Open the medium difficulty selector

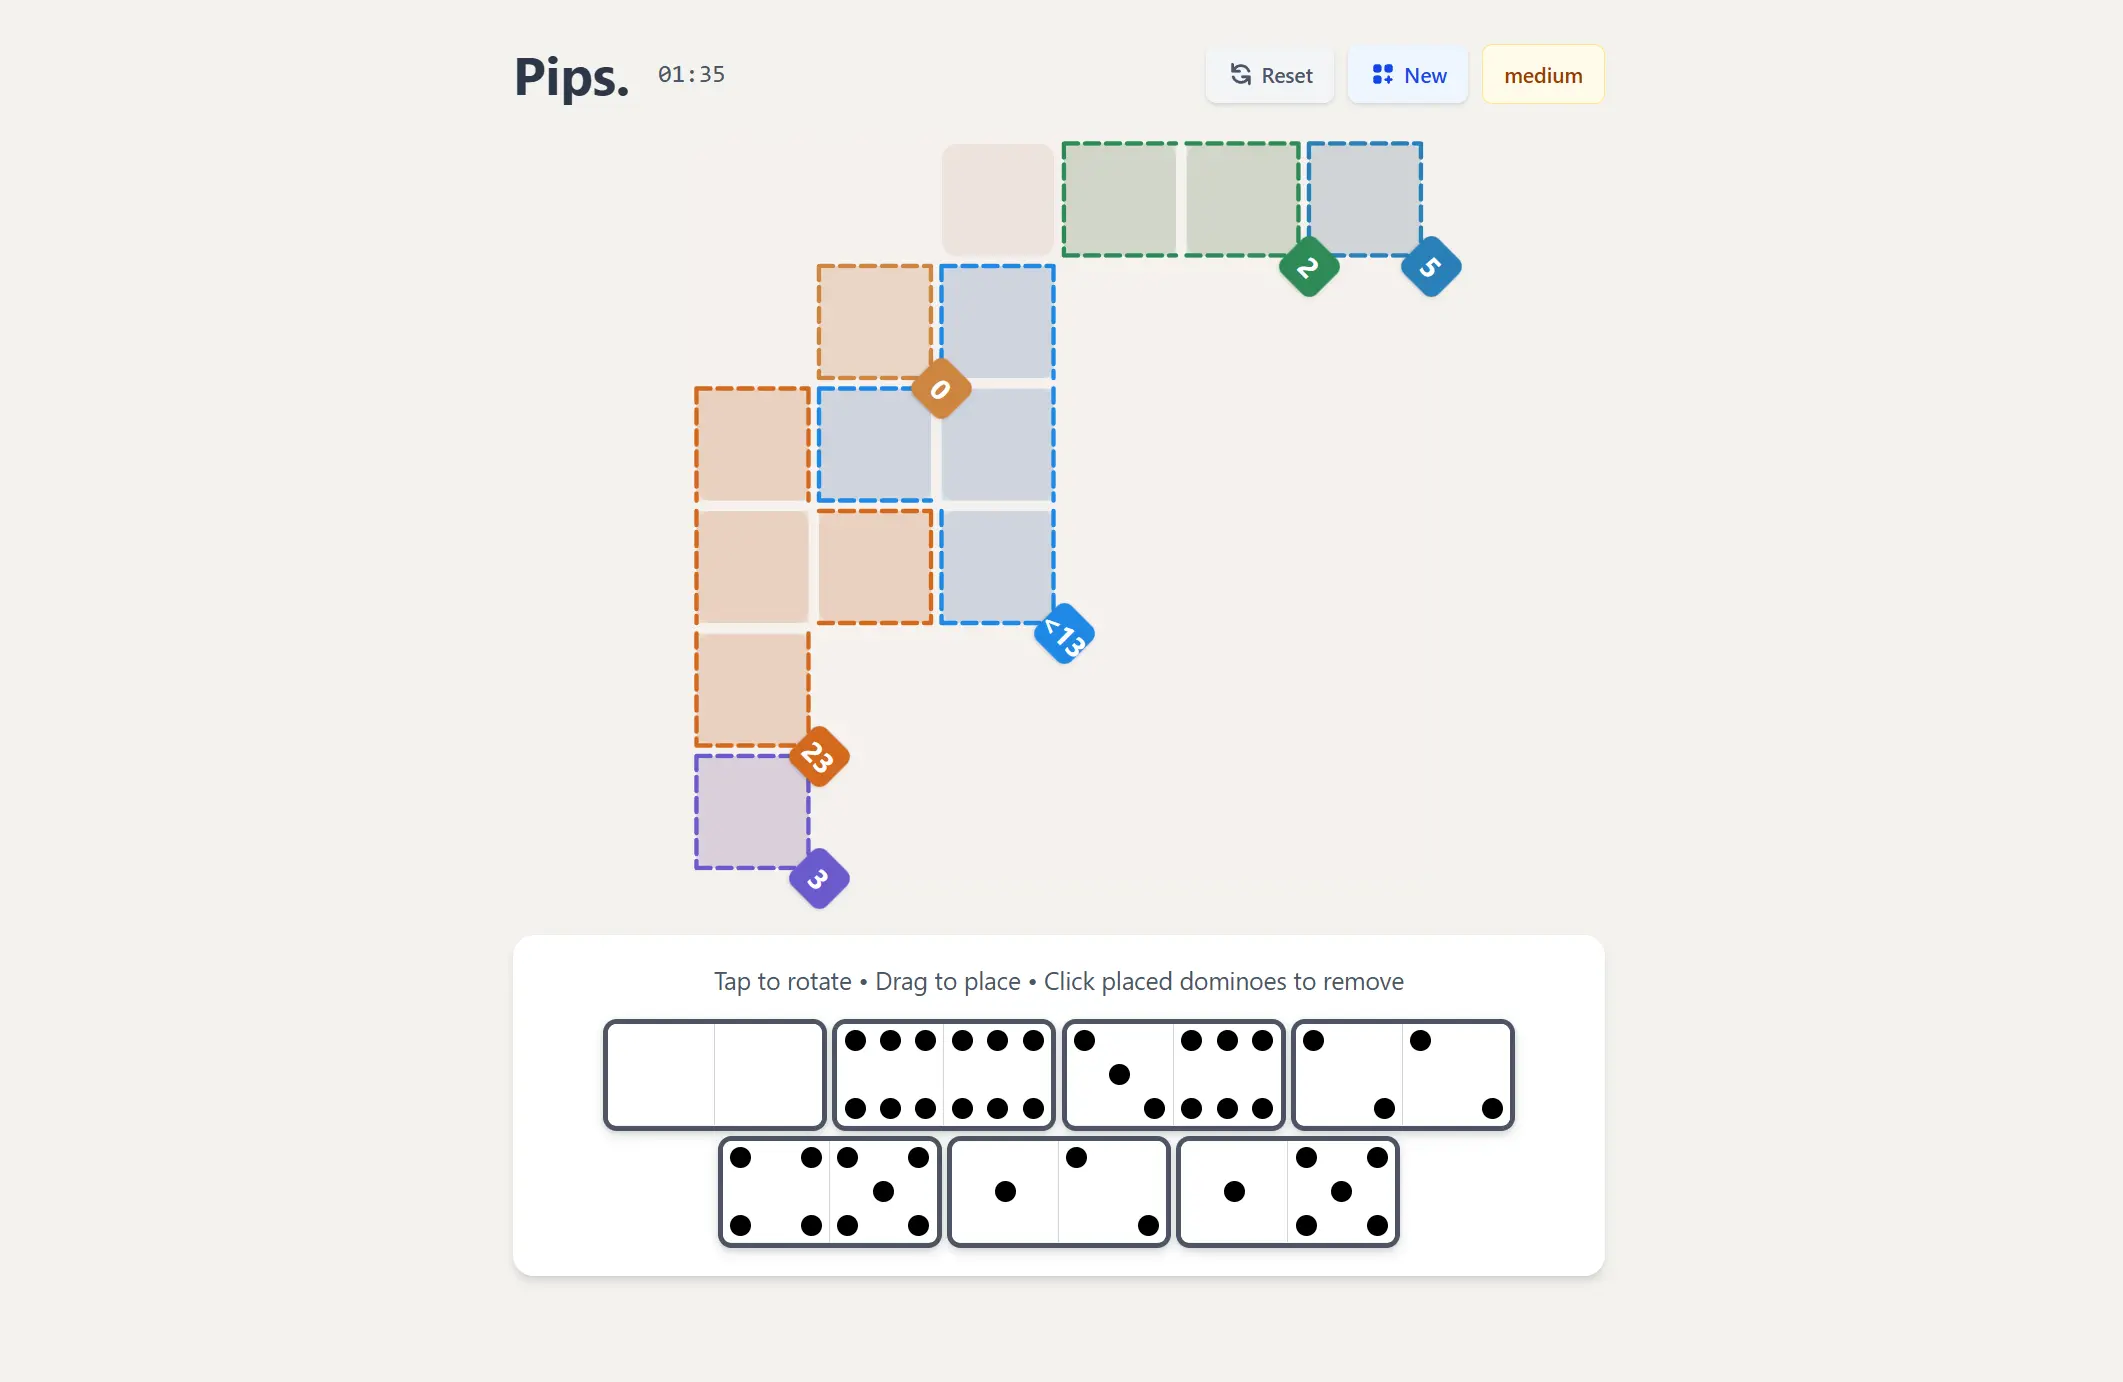pos(1542,75)
